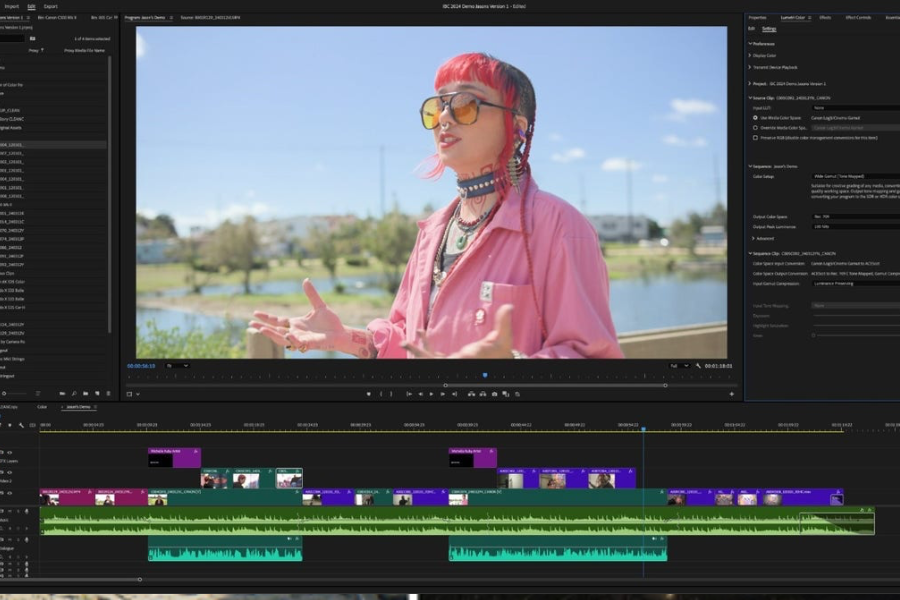
Task: Open the button editor plus icon
Action: click(x=731, y=394)
